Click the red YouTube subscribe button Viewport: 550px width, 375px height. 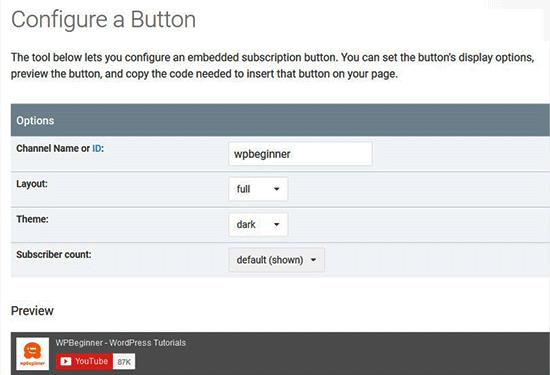(x=84, y=361)
